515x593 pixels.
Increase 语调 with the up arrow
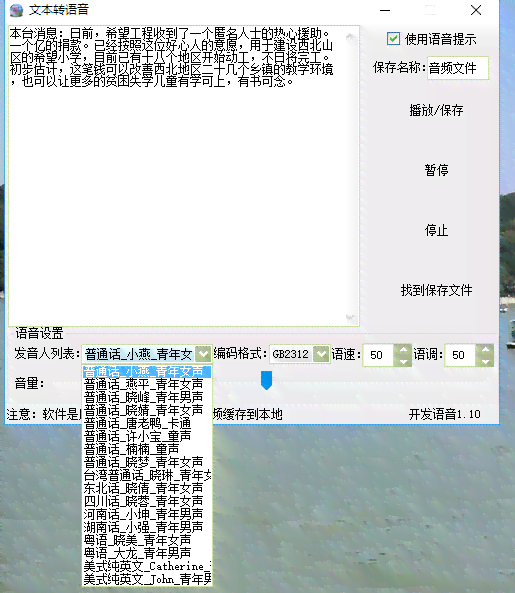pyautogui.click(x=485, y=349)
